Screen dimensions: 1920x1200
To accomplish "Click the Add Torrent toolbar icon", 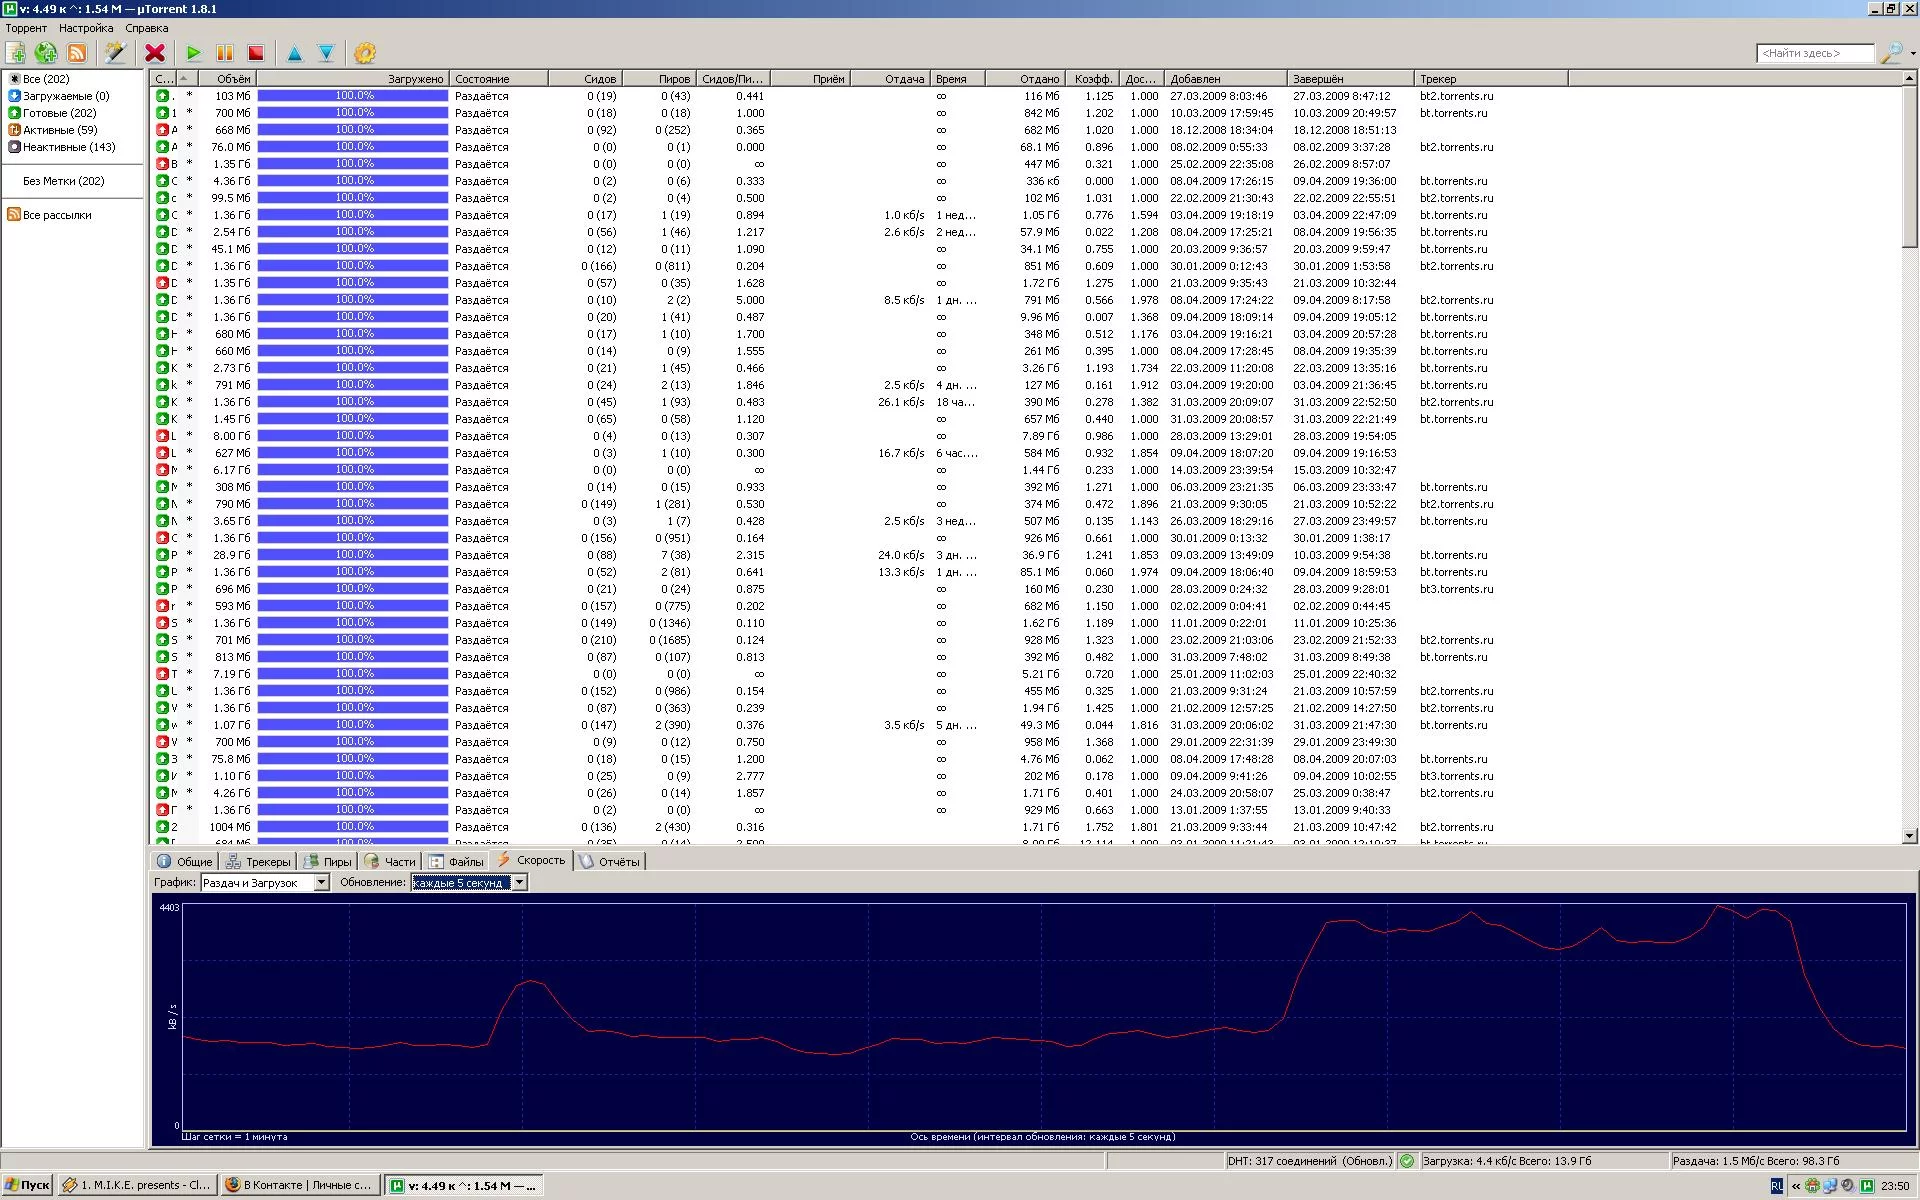I will 16,53.
